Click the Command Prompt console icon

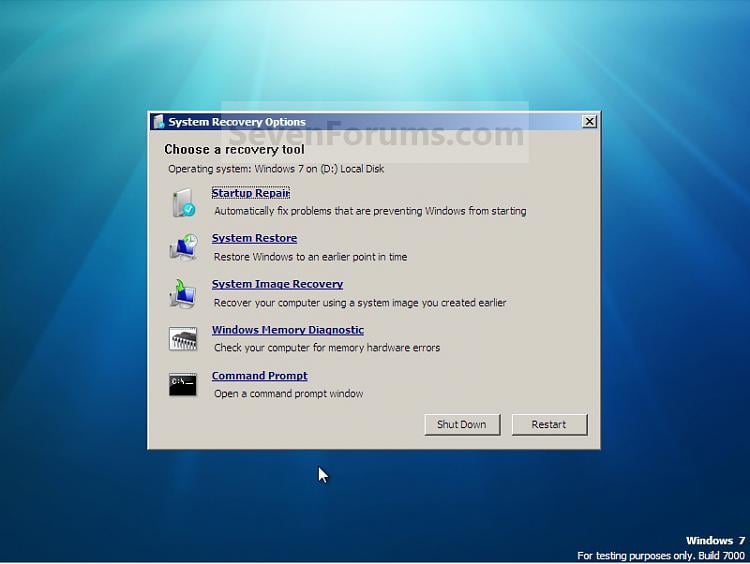183,385
